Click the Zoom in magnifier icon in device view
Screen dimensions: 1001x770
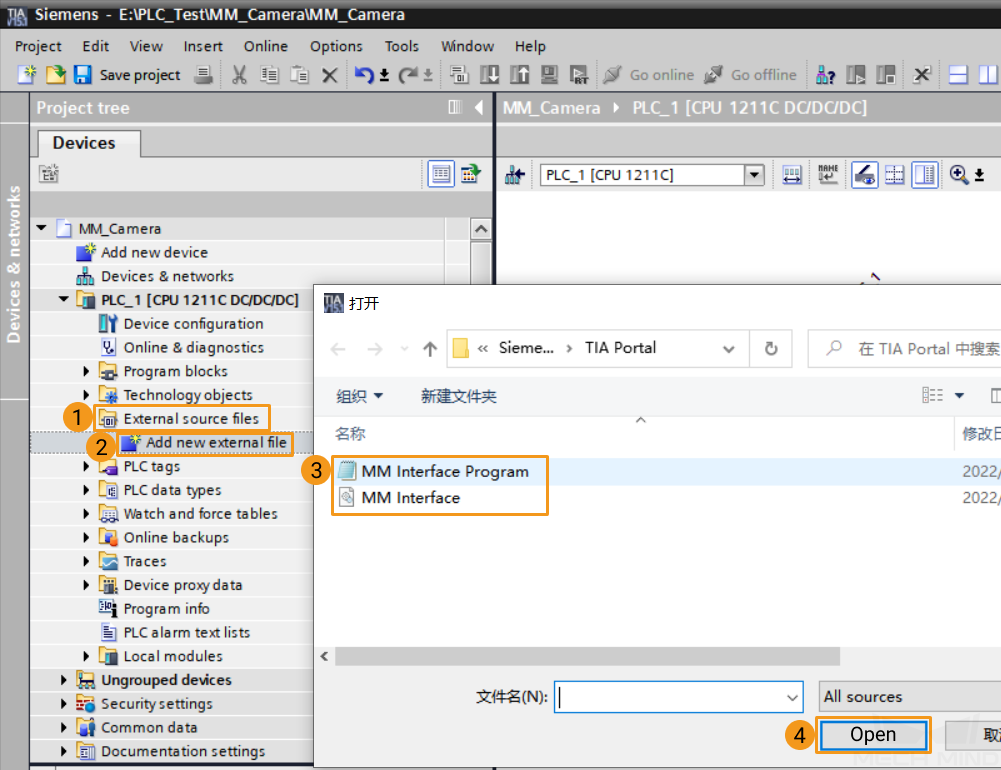click(958, 174)
